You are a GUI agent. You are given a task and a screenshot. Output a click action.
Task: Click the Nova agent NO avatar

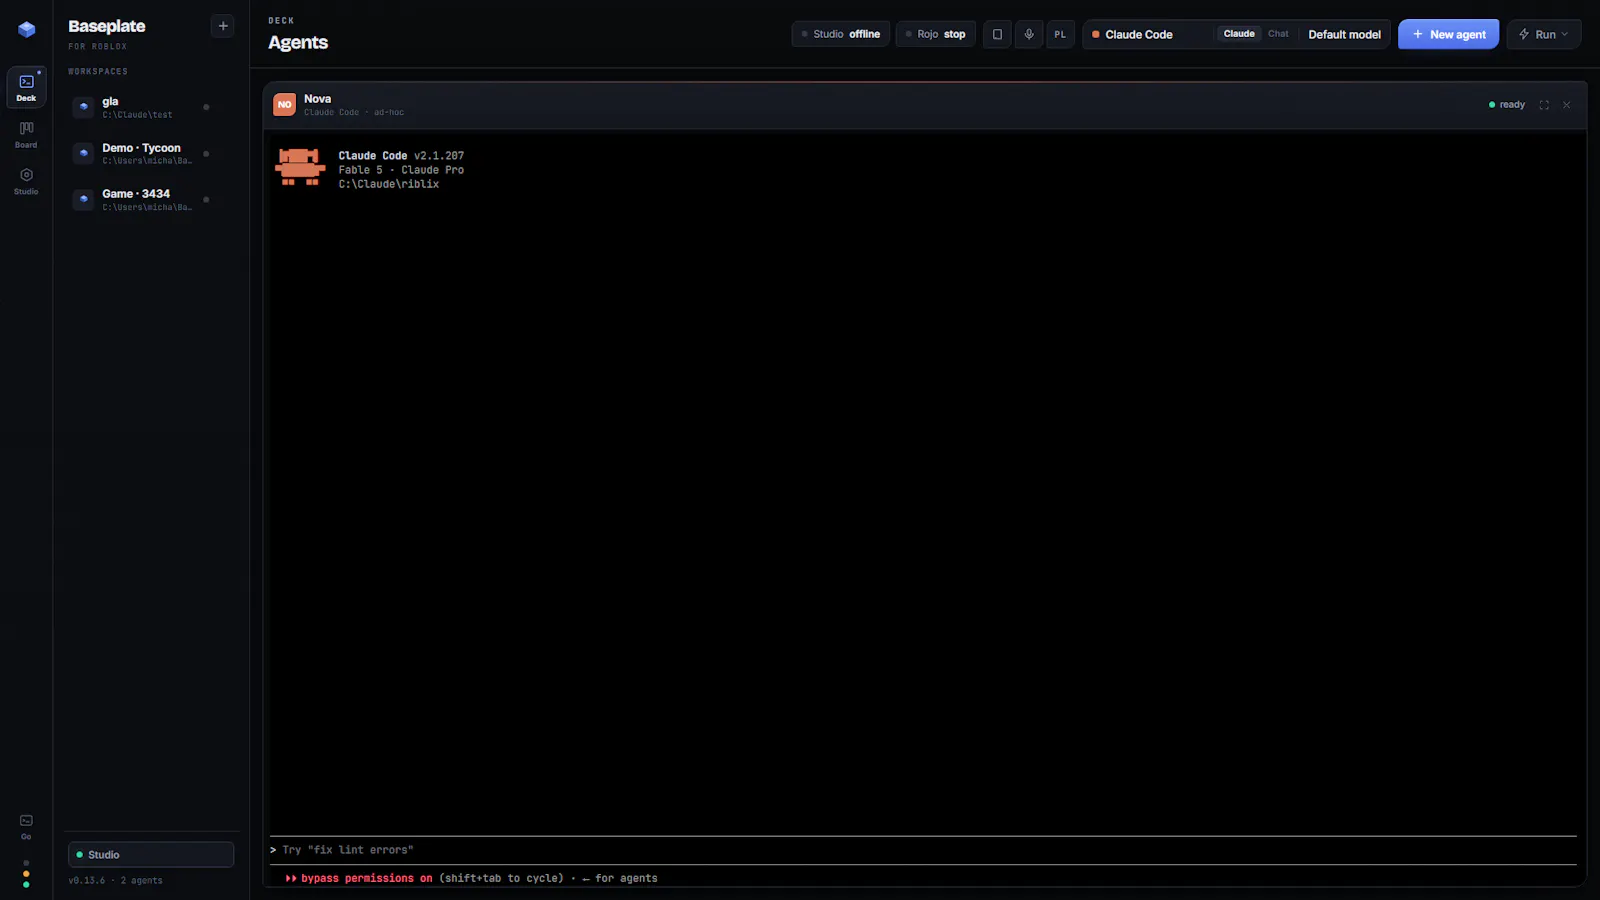(x=285, y=105)
